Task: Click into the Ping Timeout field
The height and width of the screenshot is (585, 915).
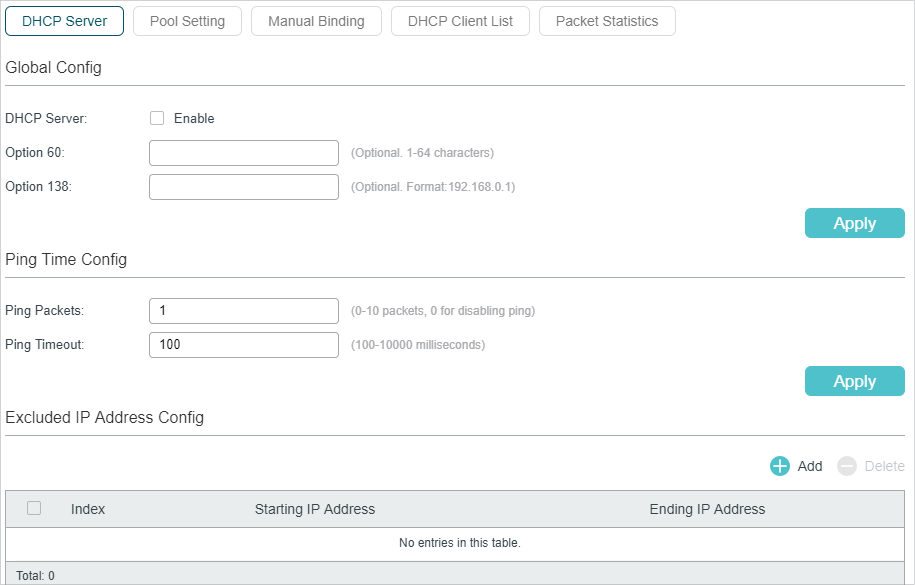Action: click(244, 344)
